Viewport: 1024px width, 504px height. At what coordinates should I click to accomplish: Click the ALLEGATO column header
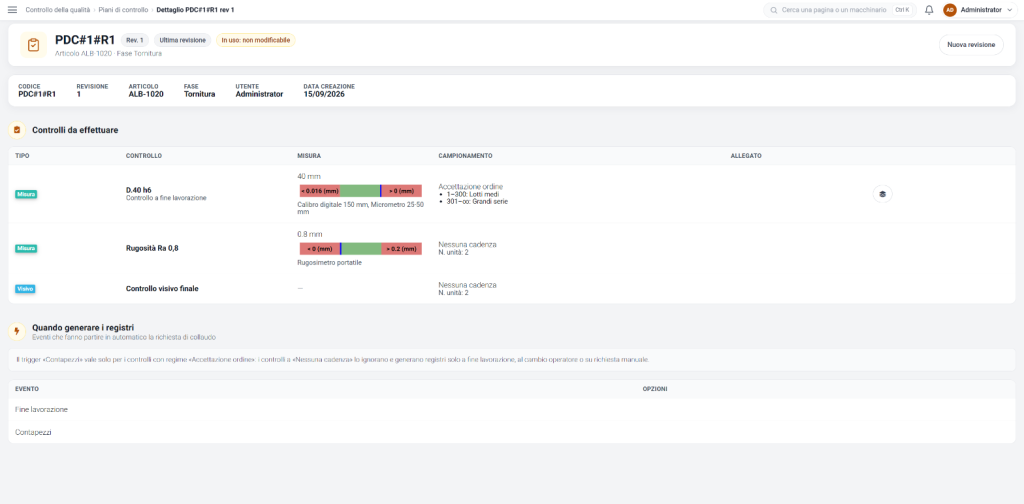coord(746,156)
